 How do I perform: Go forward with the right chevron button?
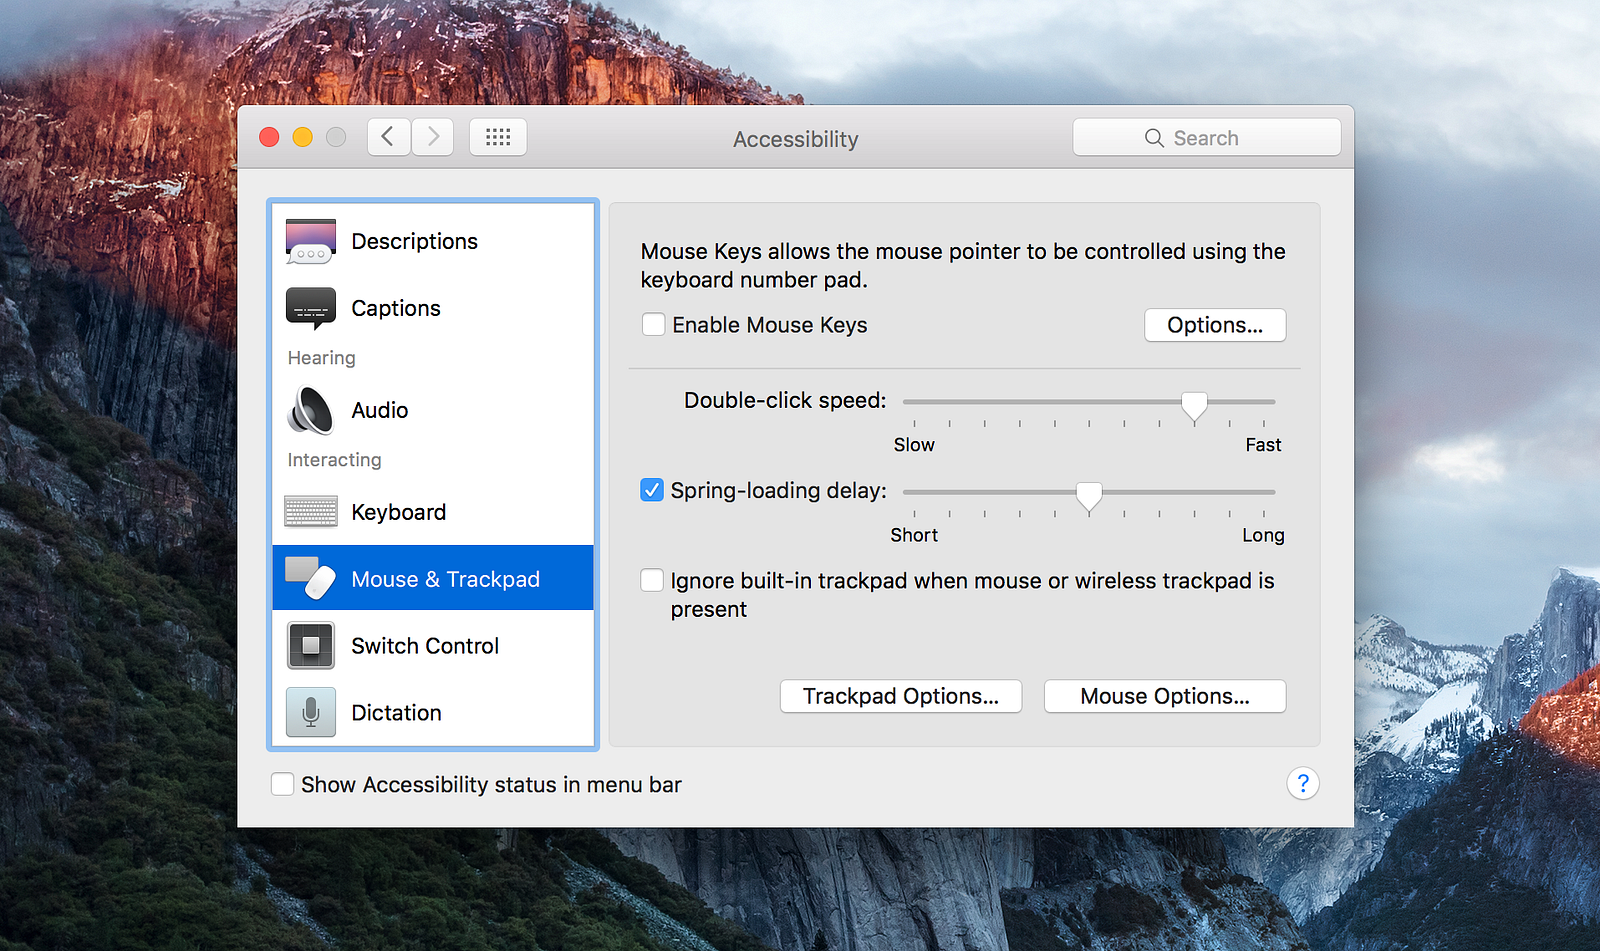[x=432, y=137]
